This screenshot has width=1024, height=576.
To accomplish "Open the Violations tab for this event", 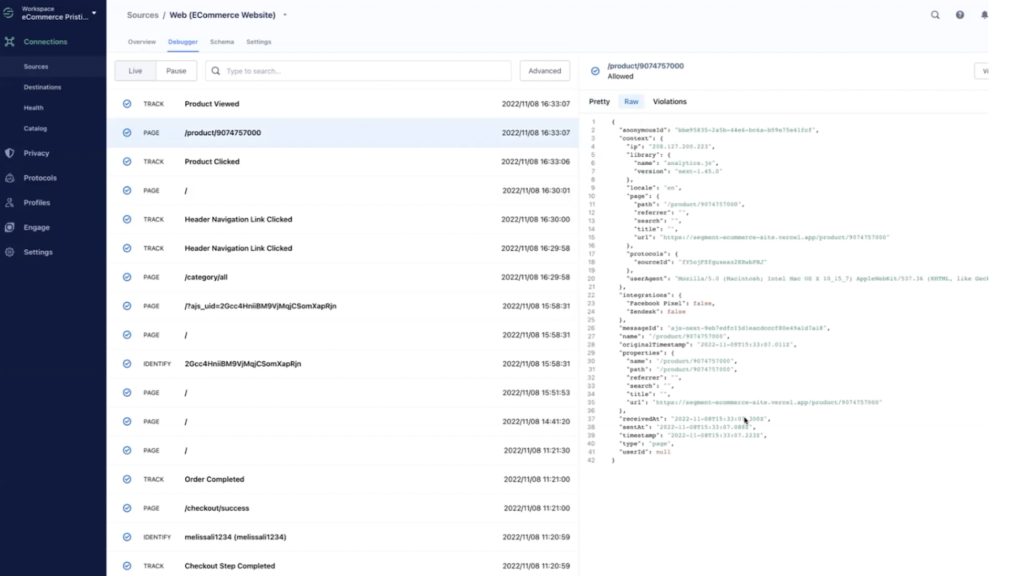I will [669, 101].
